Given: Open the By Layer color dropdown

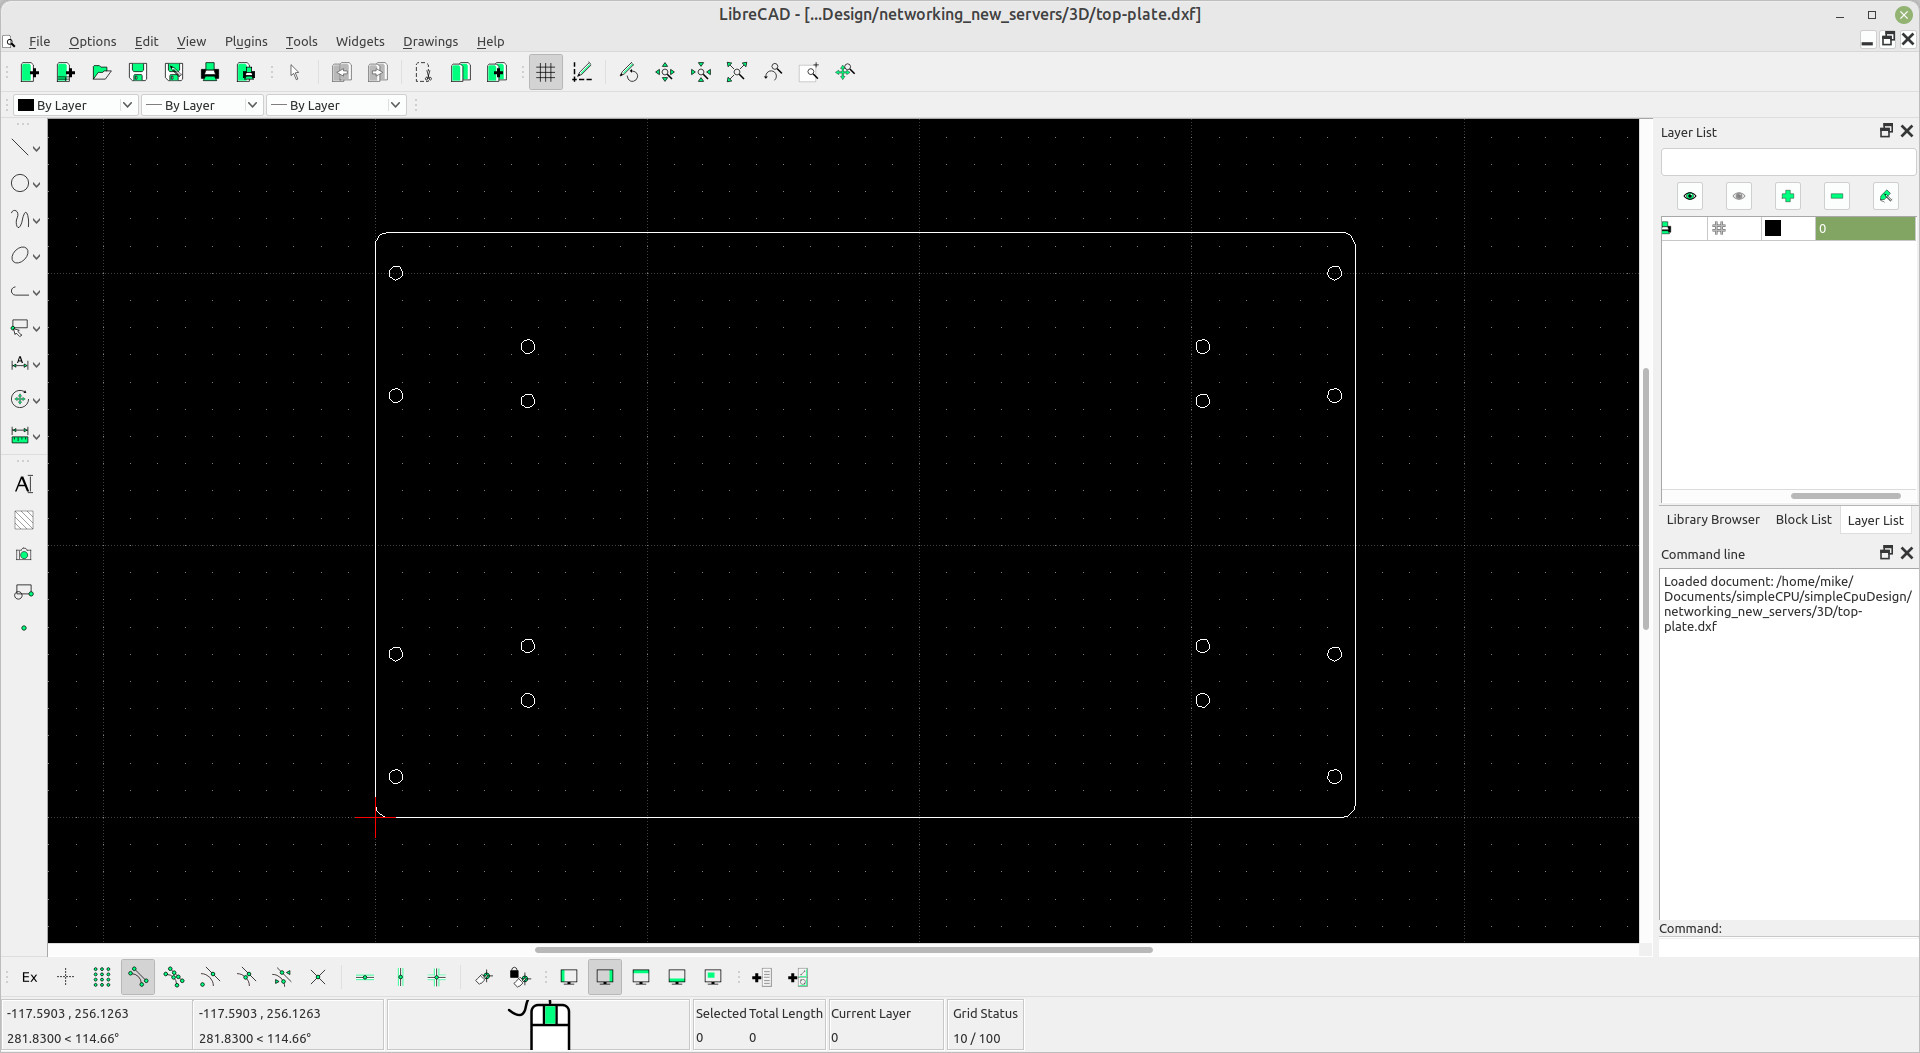Looking at the screenshot, I should 76,105.
